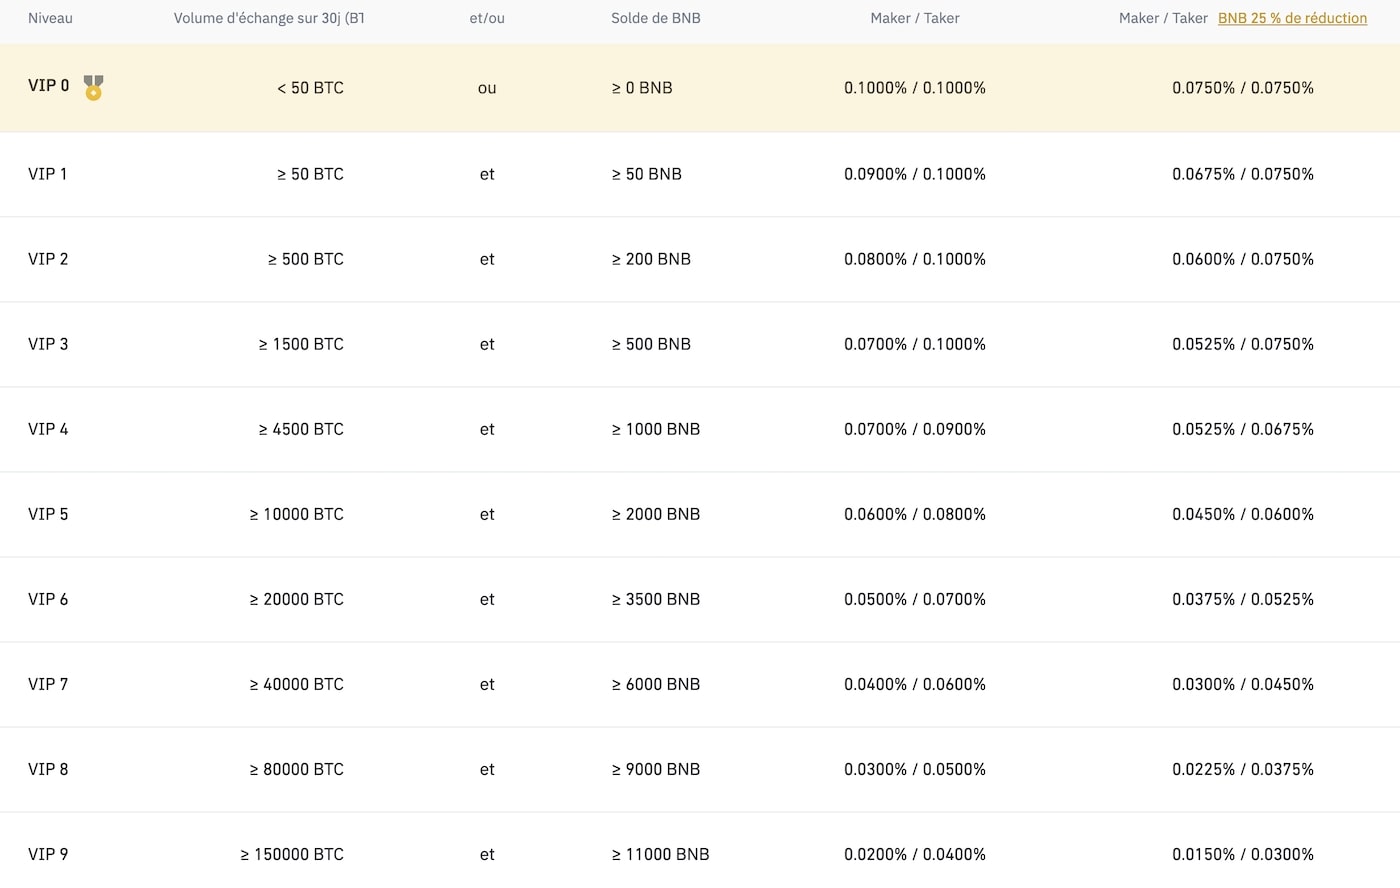Click the '≥ 200 BNB' balance cell
Screen dimensions: 1400x888
pyautogui.click(x=651, y=259)
